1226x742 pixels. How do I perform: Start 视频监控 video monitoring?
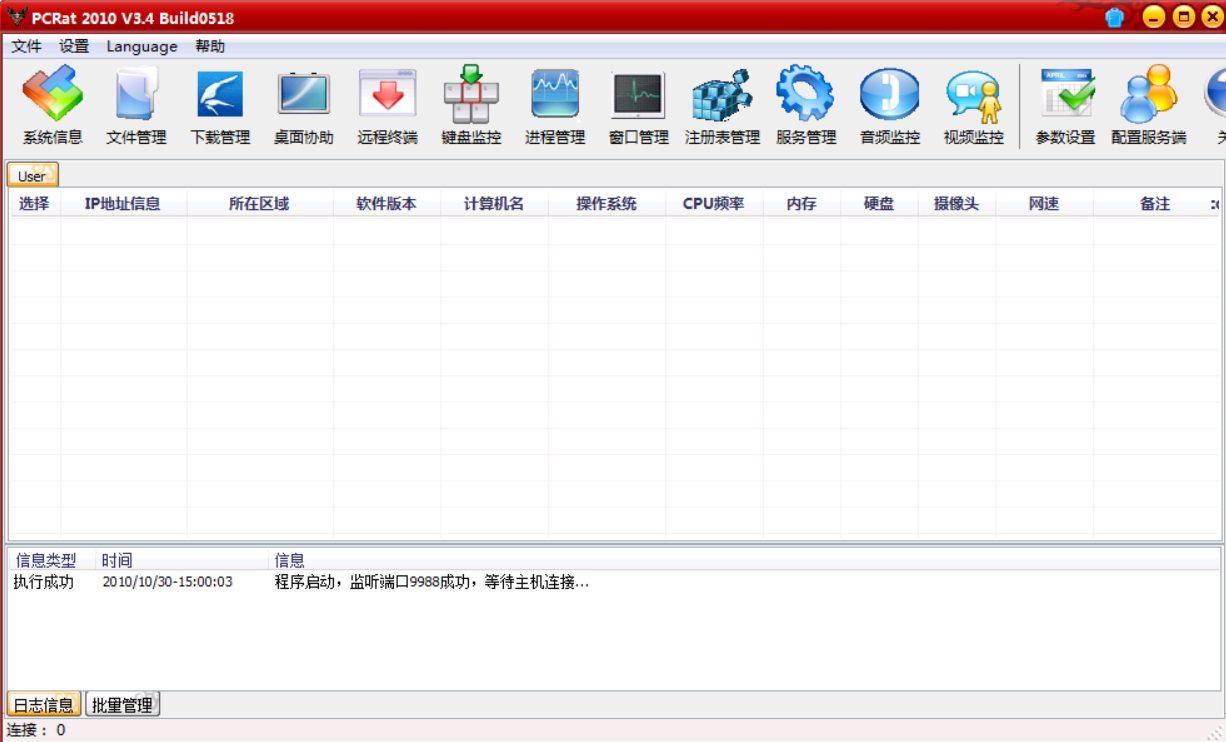coord(973,105)
